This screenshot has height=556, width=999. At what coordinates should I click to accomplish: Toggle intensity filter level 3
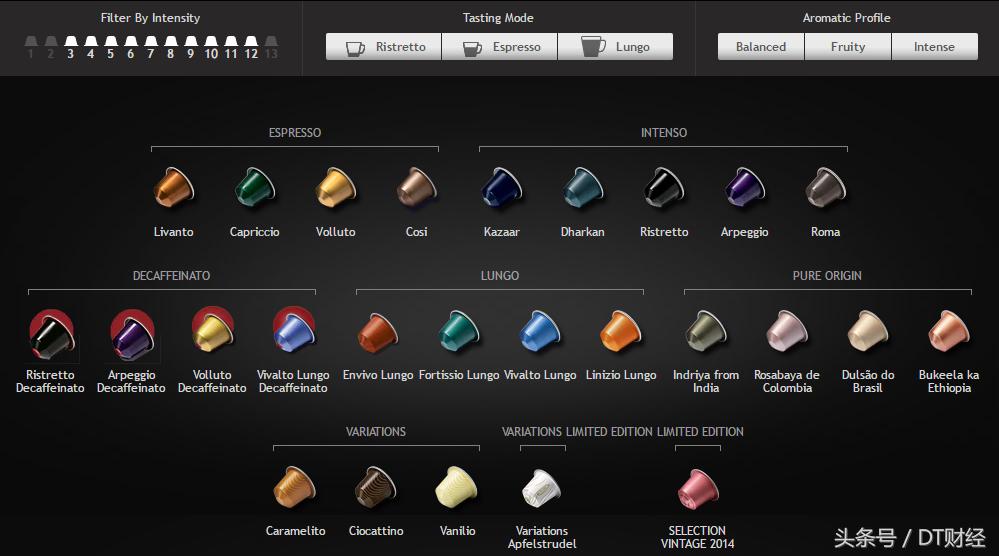(71, 47)
